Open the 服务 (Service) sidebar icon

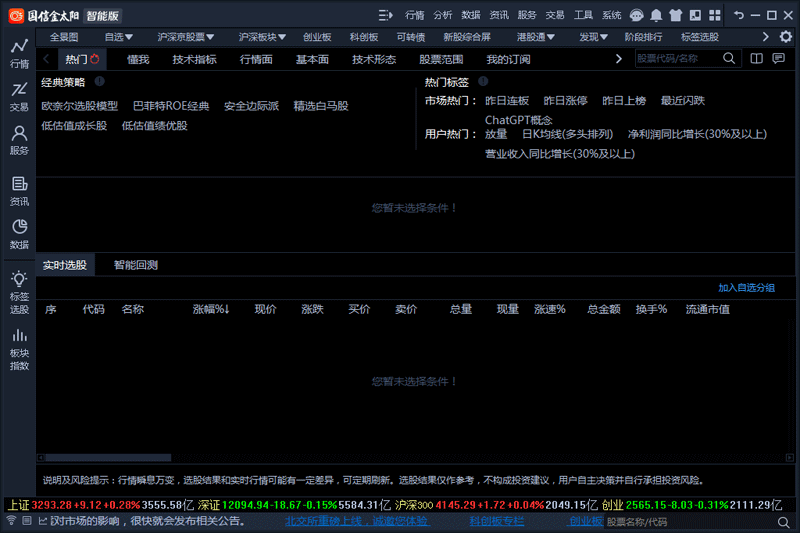click(x=18, y=139)
